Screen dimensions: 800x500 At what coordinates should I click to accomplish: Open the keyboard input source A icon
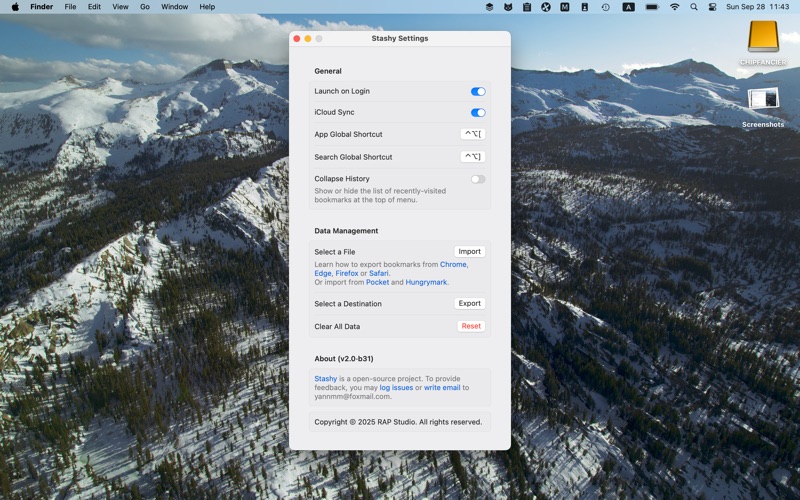(x=629, y=7)
